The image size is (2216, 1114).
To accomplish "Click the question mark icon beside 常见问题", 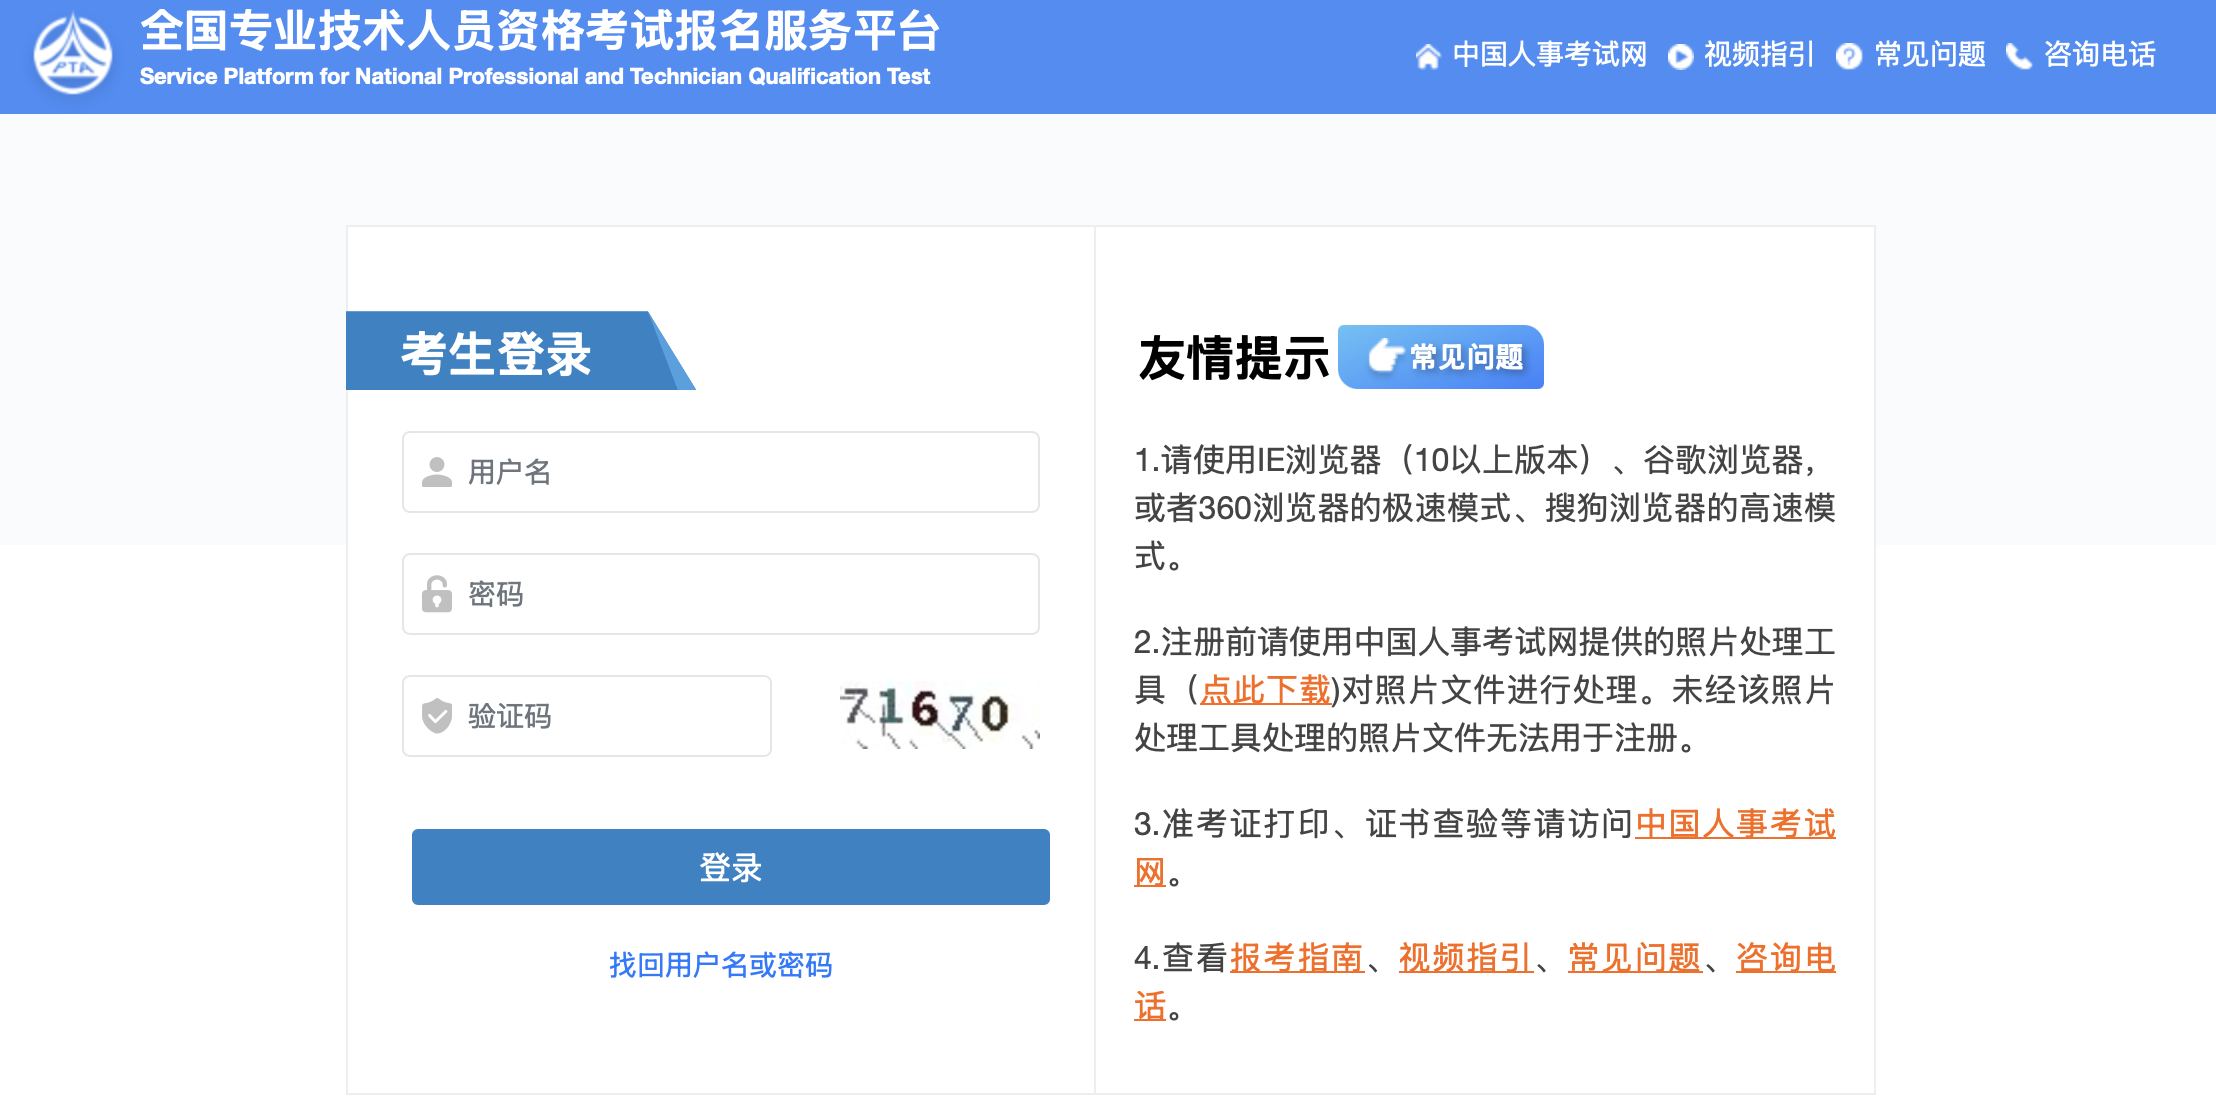I will [x=1849, y=57].
